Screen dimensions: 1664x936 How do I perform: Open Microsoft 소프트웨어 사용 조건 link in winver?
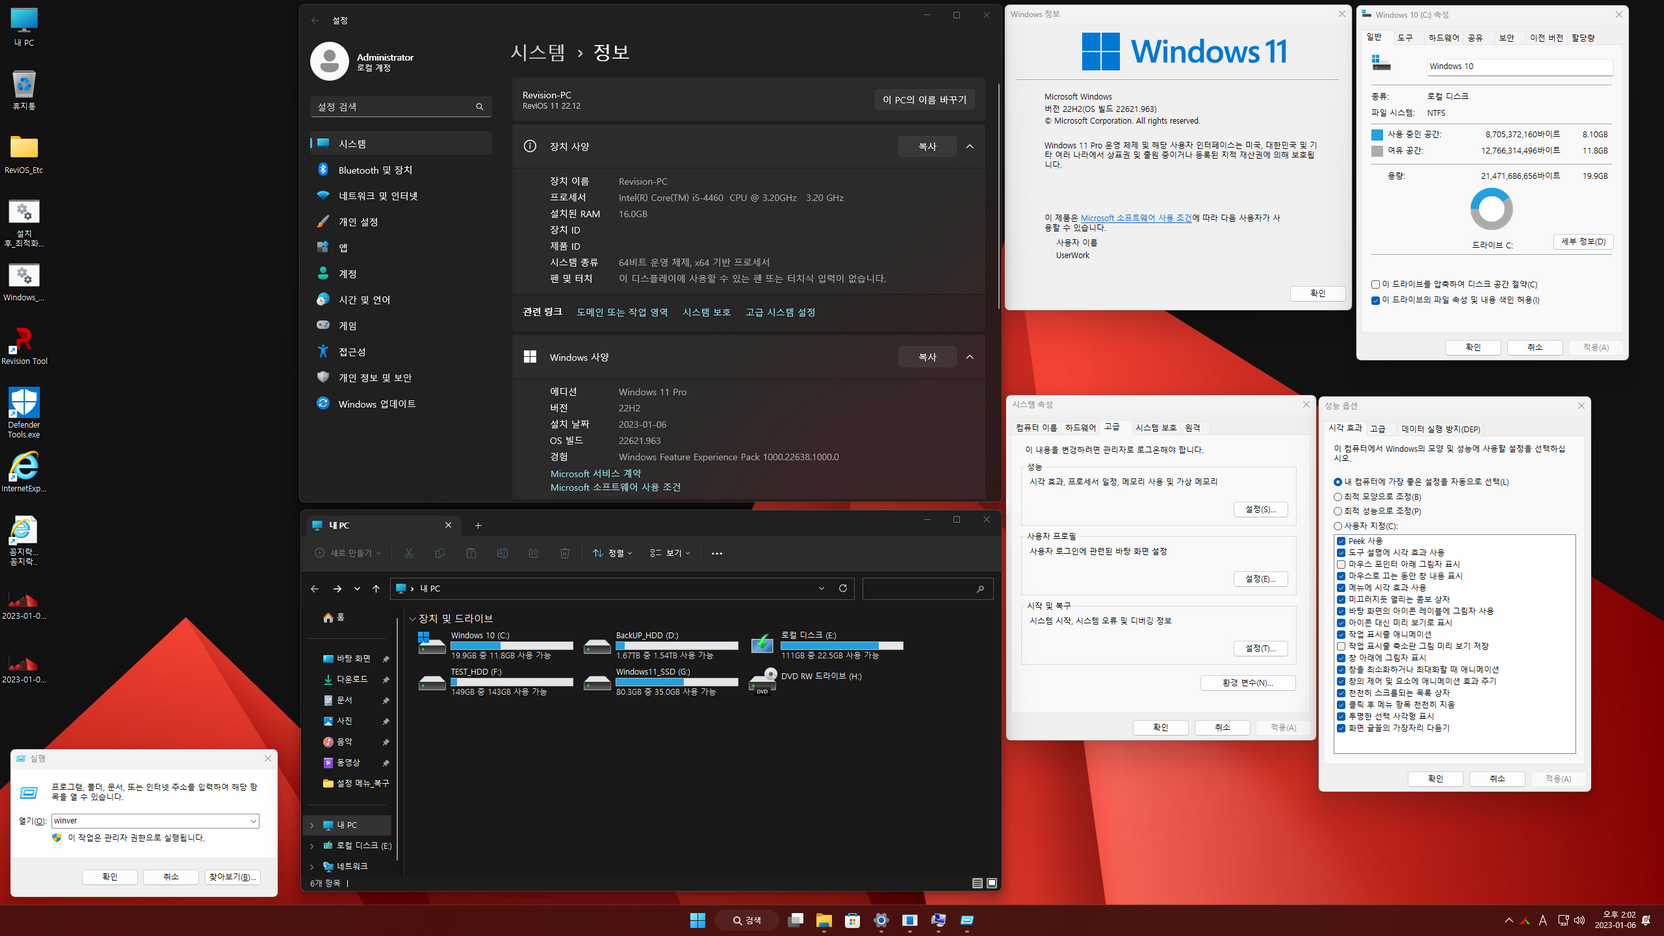(x=1136, y=218)
